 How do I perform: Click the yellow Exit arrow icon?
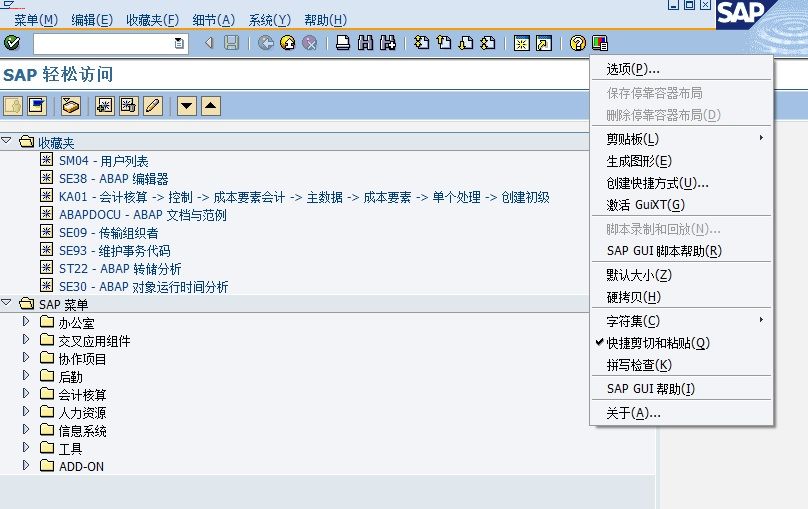(288, 43)
